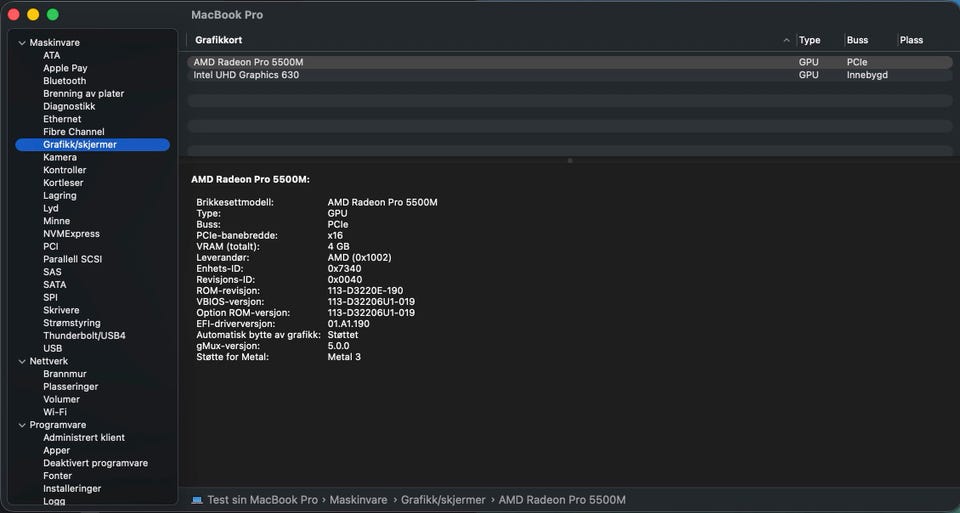
Task: Open Lagring storage info
Action: pyautogui.click(x=59, y=196)
